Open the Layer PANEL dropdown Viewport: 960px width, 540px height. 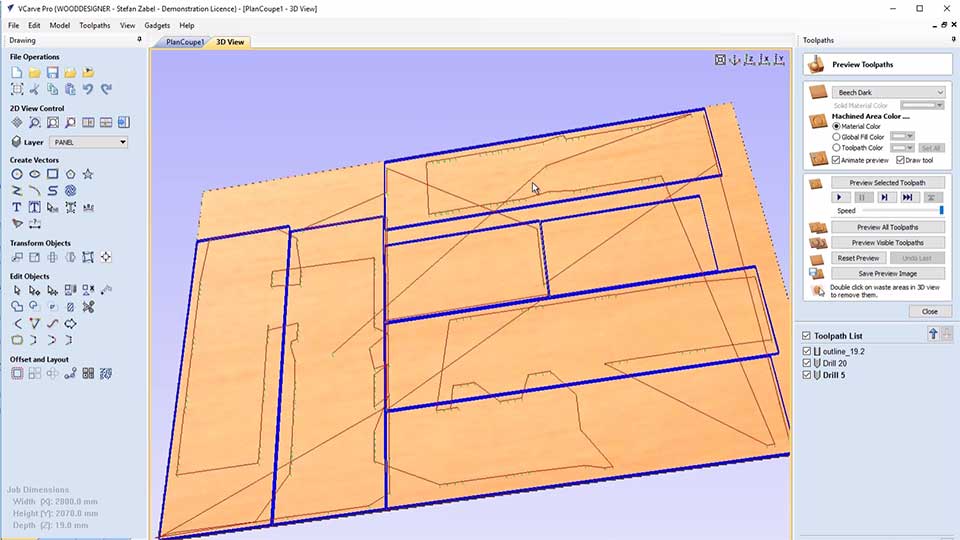88,142
